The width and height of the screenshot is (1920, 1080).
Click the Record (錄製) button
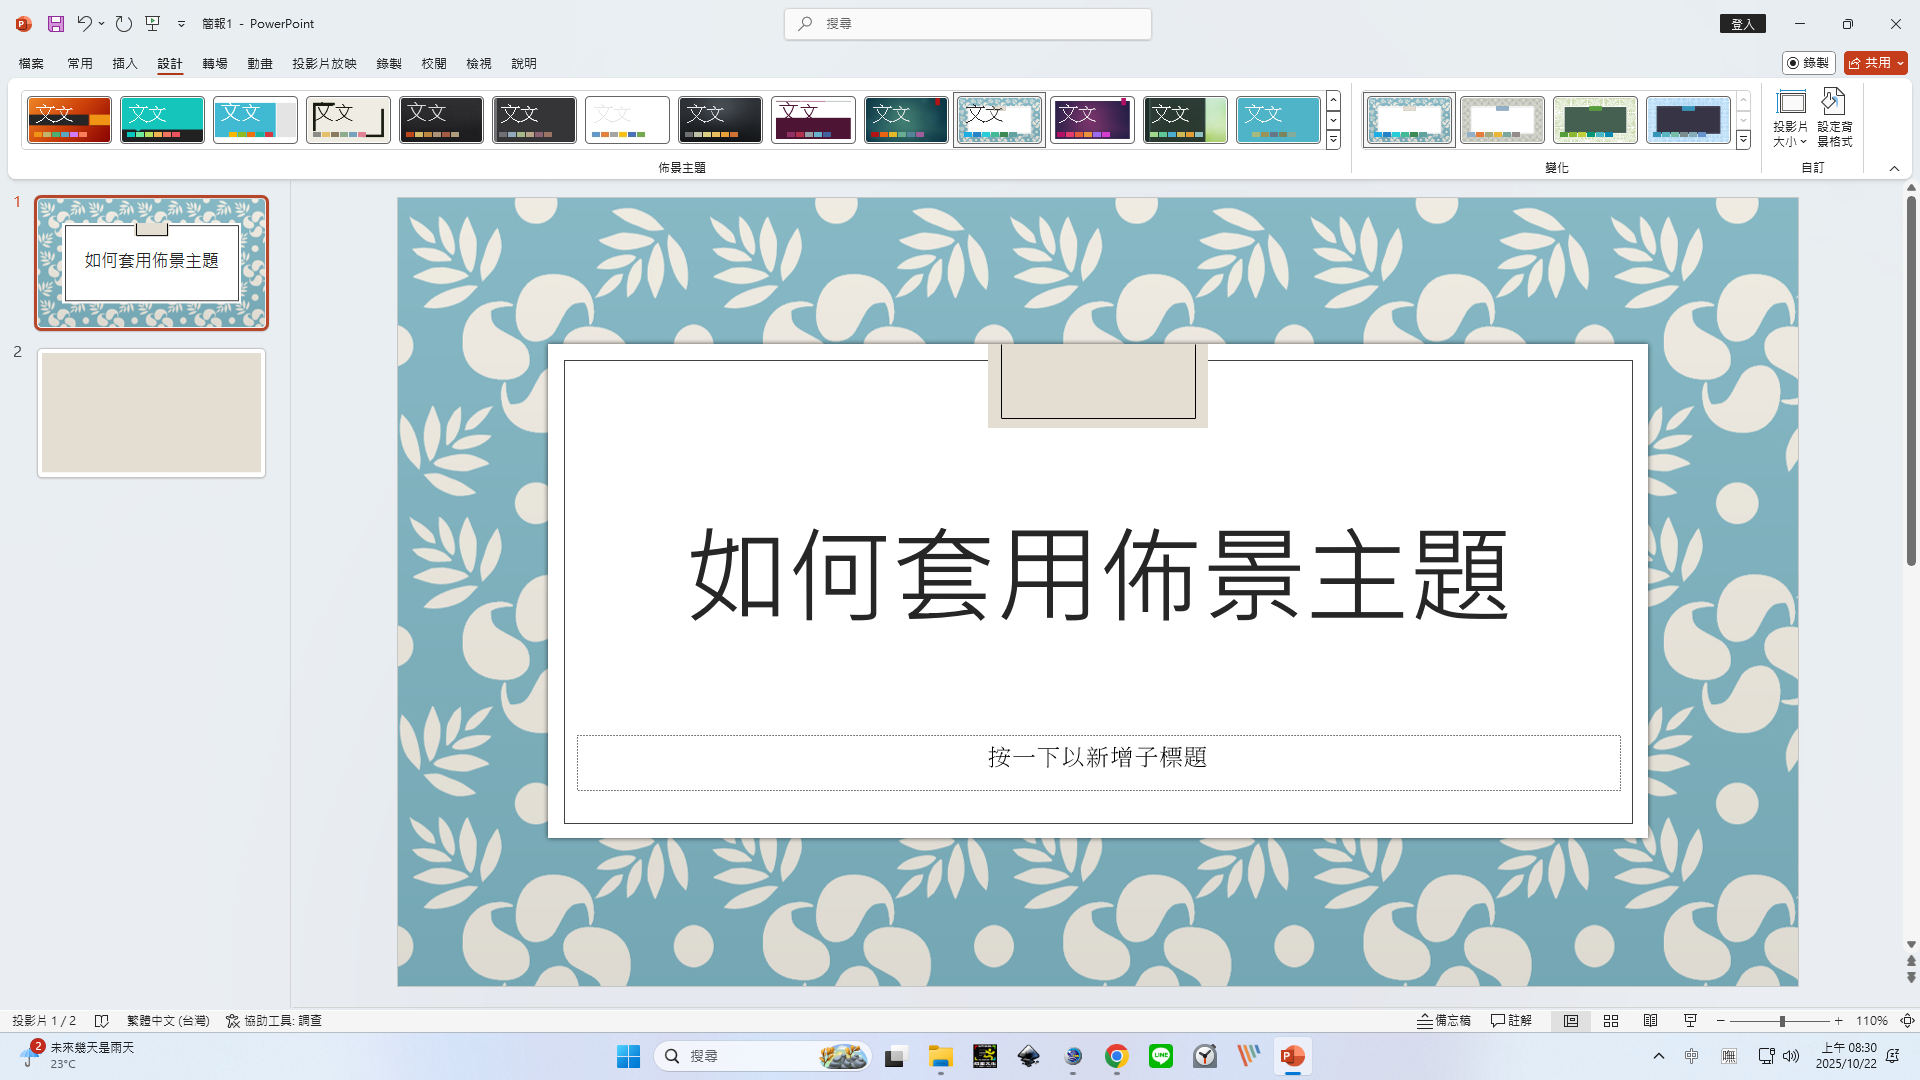[x=1808, y=63]
